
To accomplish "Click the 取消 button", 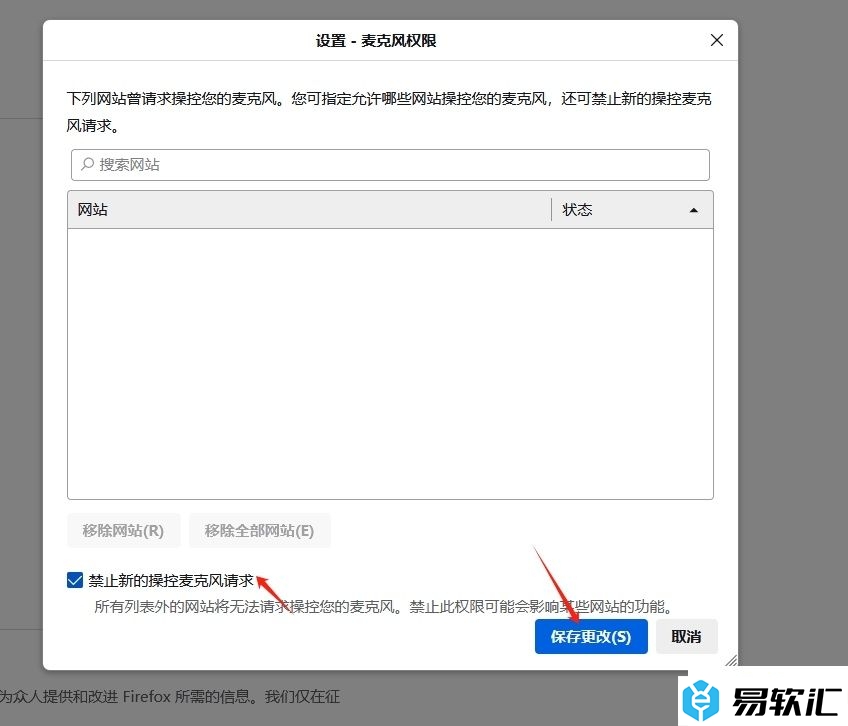I will (686, 636).
